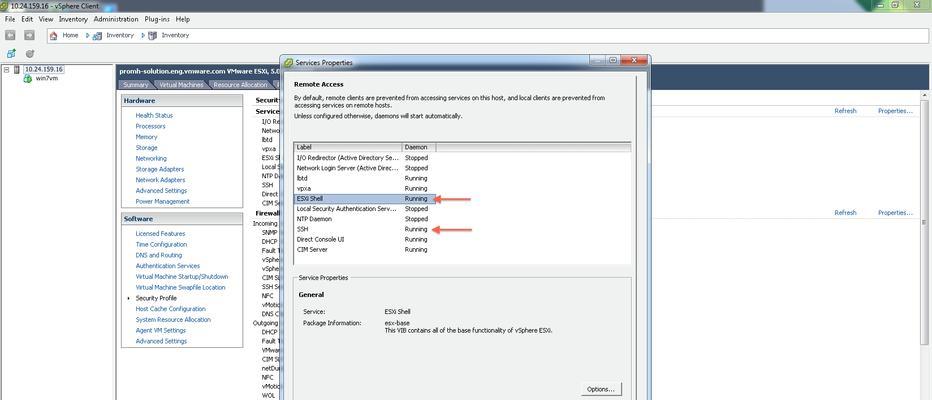Click the vSphere Client title bar icon
This screenshot has width=932, height=400.
tap(5, 5)
